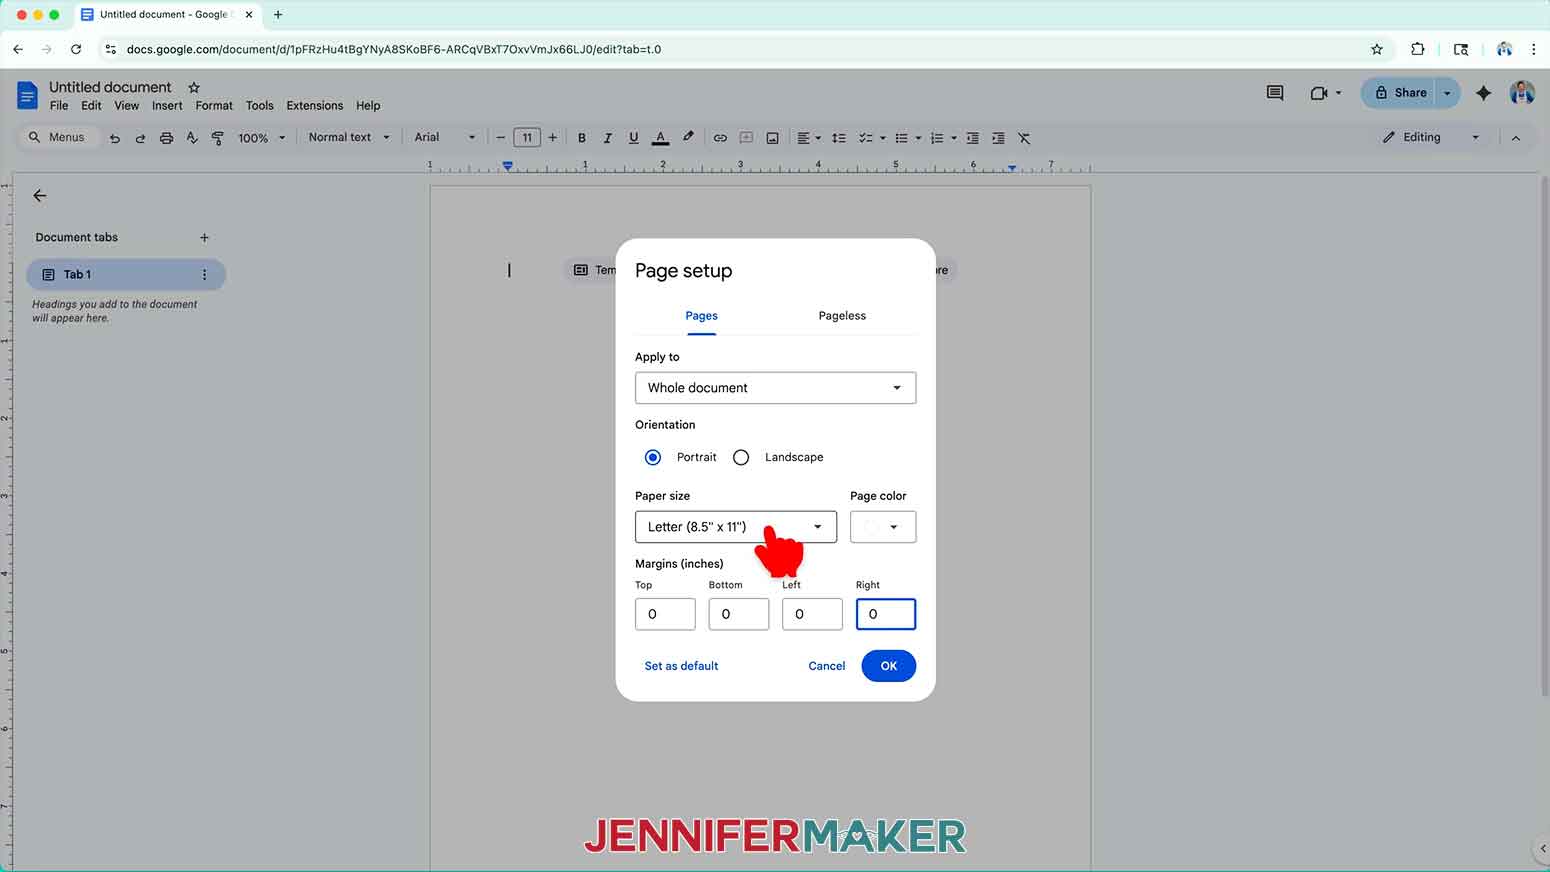Viewport: 1550px width, 872px height.
Task: Open the 100% zoom dropdown
Action: [x=262, y=138]
